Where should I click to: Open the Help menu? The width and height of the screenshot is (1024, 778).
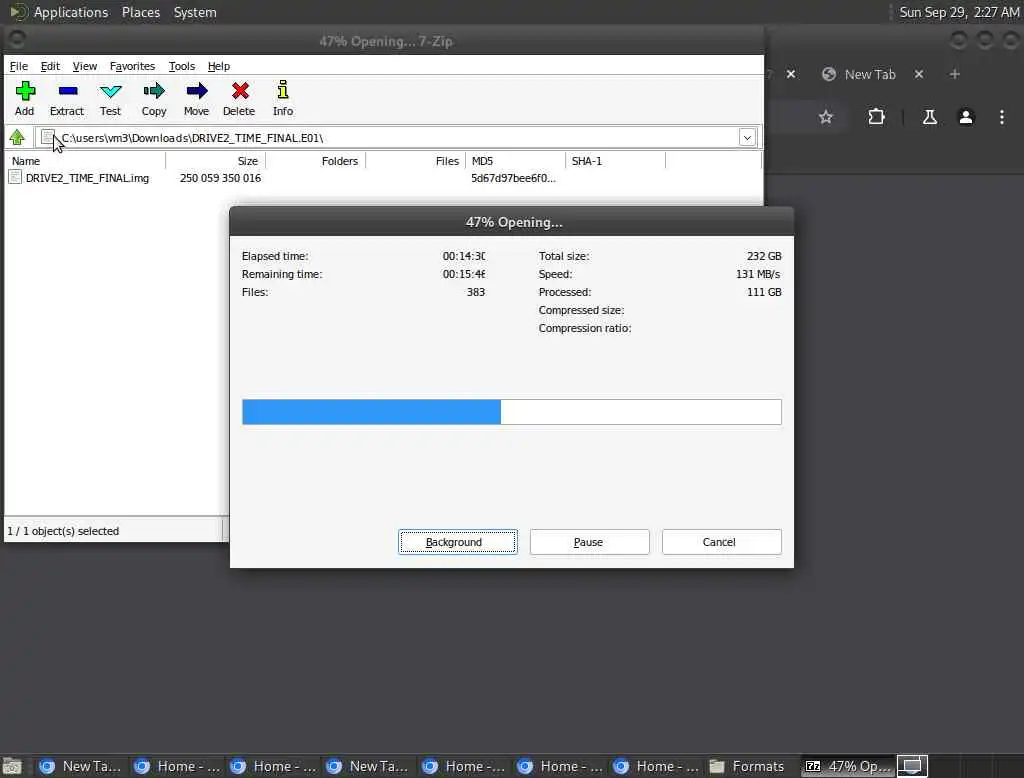(x=219, y=66)
